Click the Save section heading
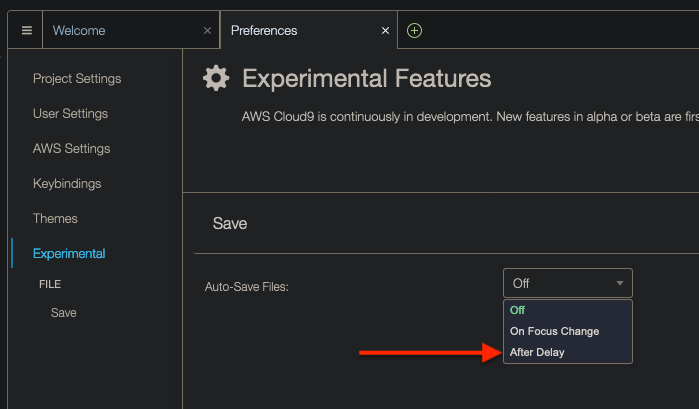 pyautogui.click(x=230, y=224)
